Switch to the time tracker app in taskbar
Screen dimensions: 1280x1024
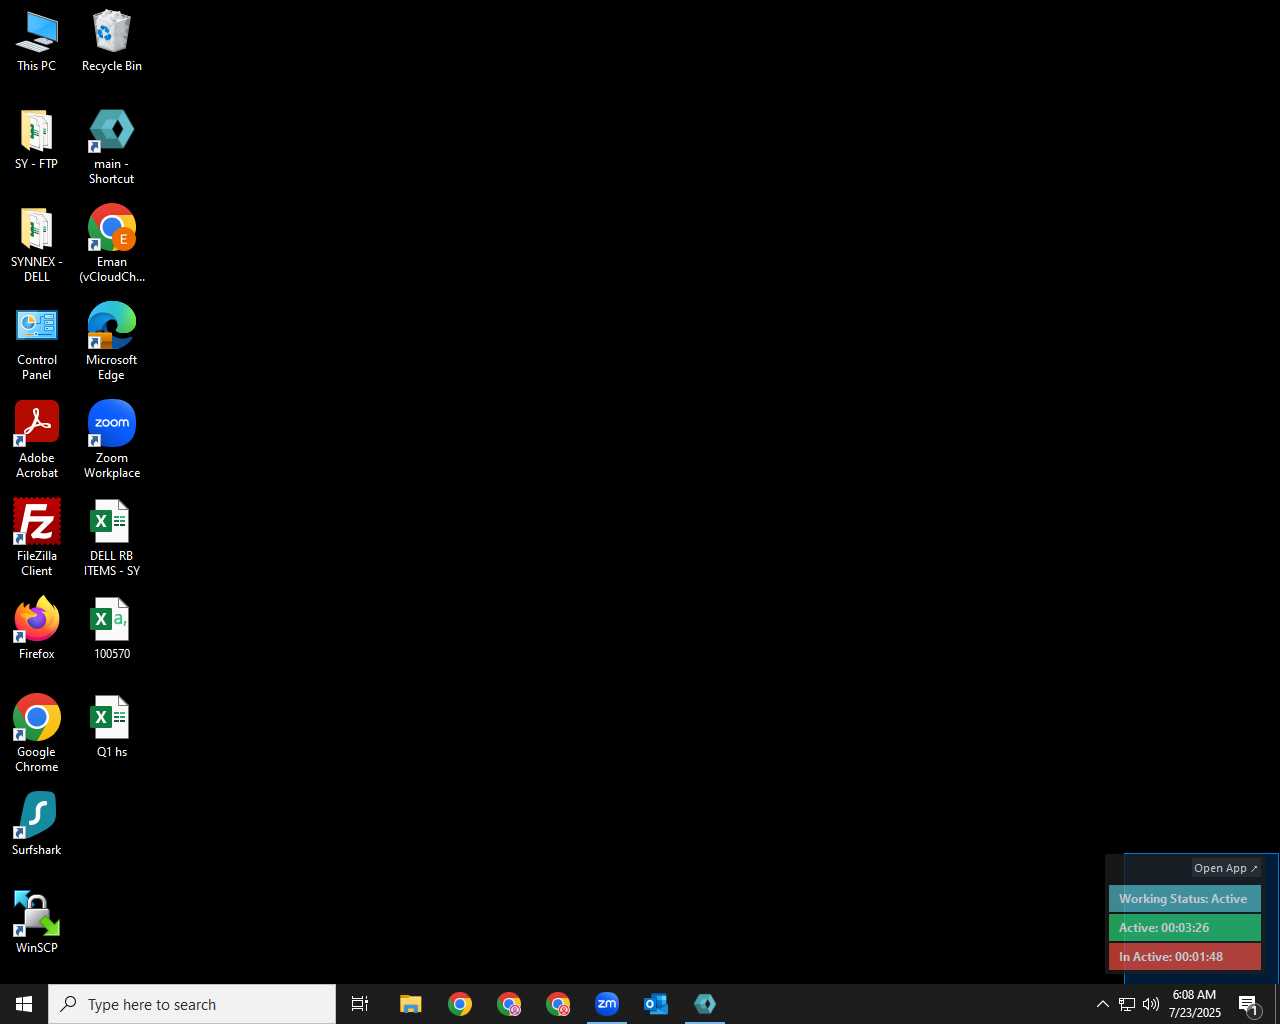coord(705,1004)
